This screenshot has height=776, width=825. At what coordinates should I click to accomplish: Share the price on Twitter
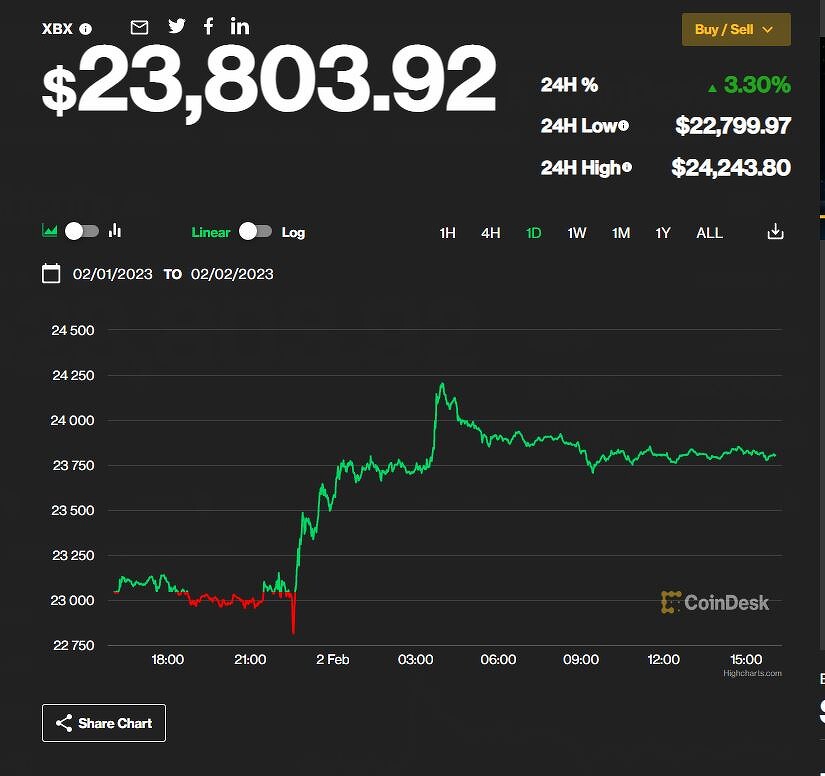(177, 27)
